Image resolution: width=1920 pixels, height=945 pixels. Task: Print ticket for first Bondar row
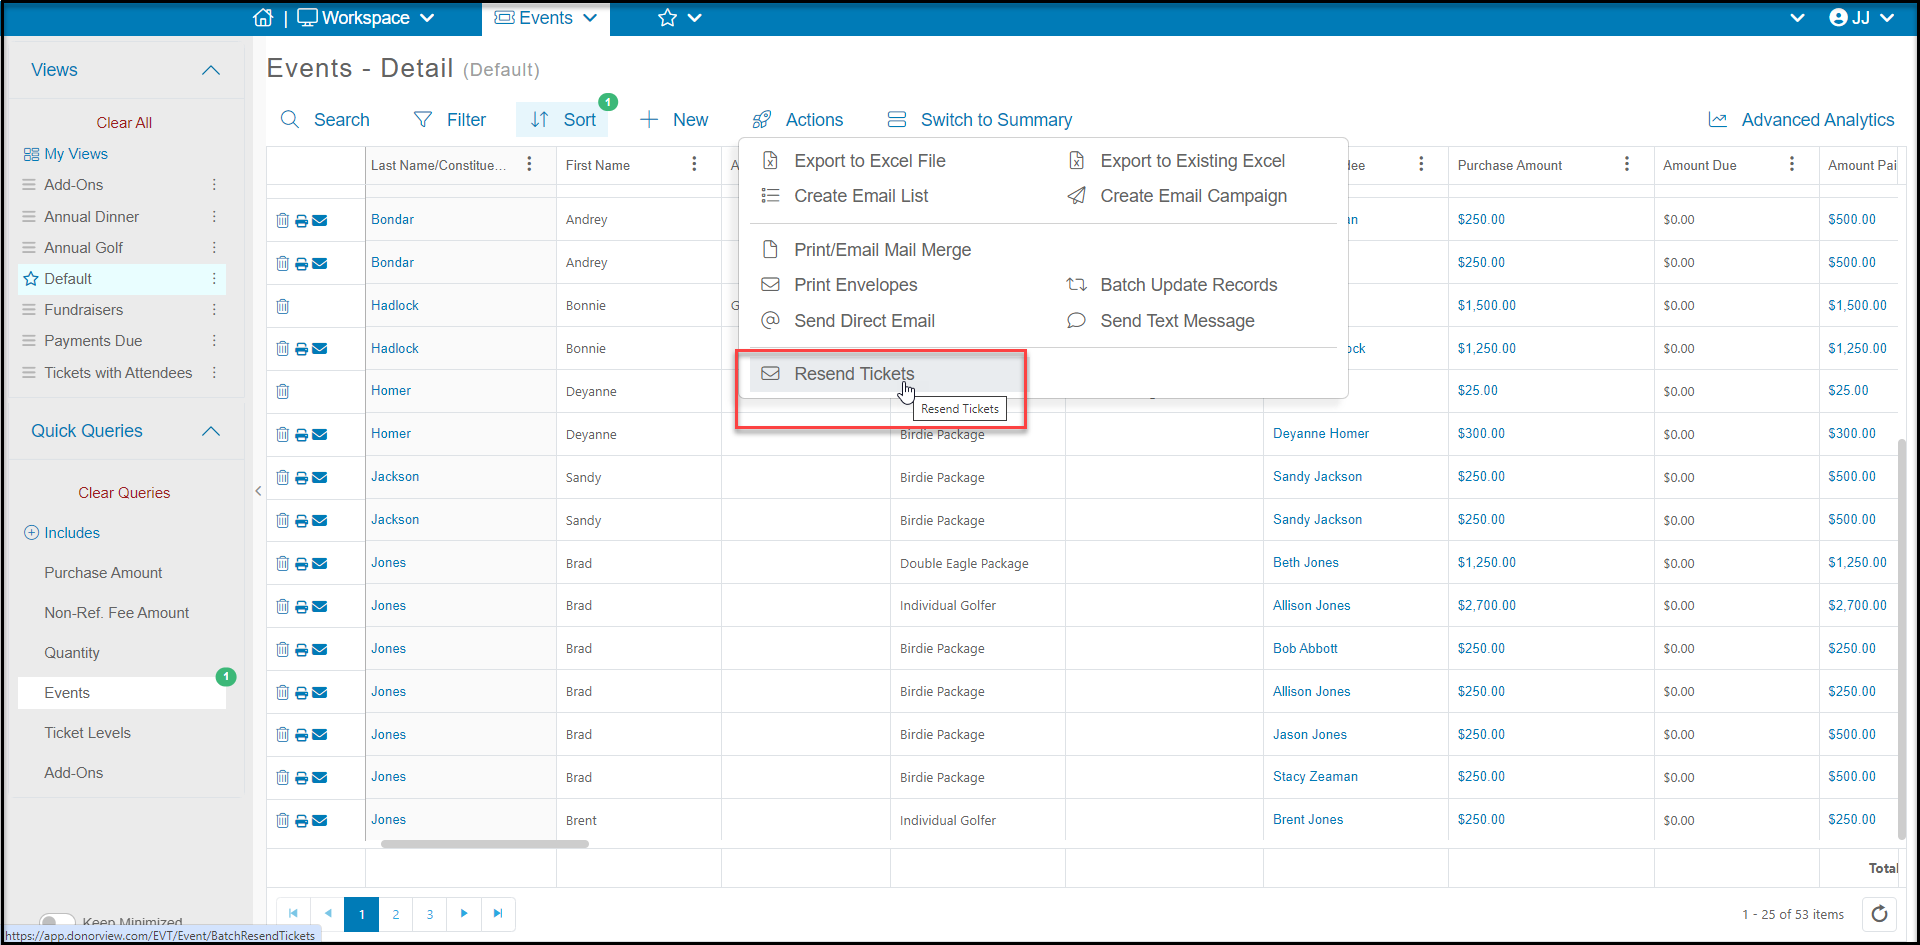point(301,220)
